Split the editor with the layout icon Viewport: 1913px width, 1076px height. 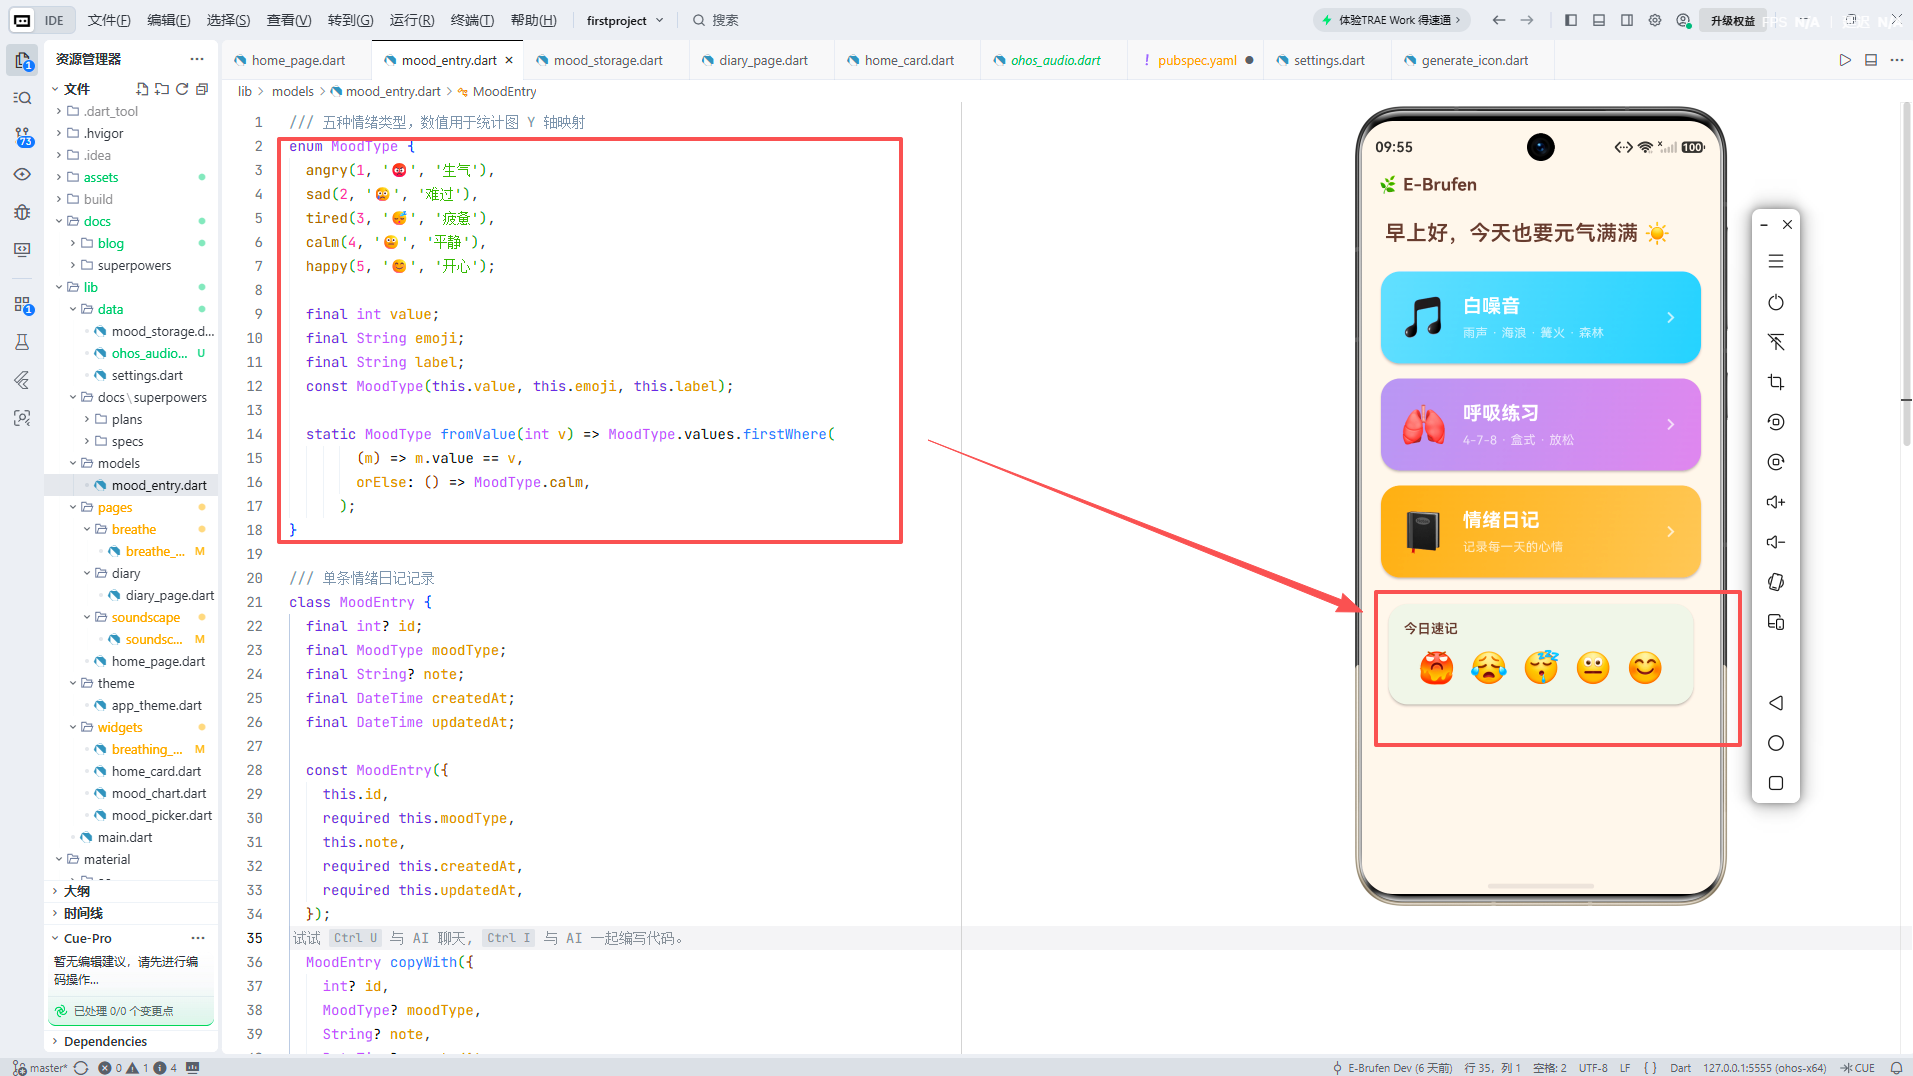[x=1871, y=60]
